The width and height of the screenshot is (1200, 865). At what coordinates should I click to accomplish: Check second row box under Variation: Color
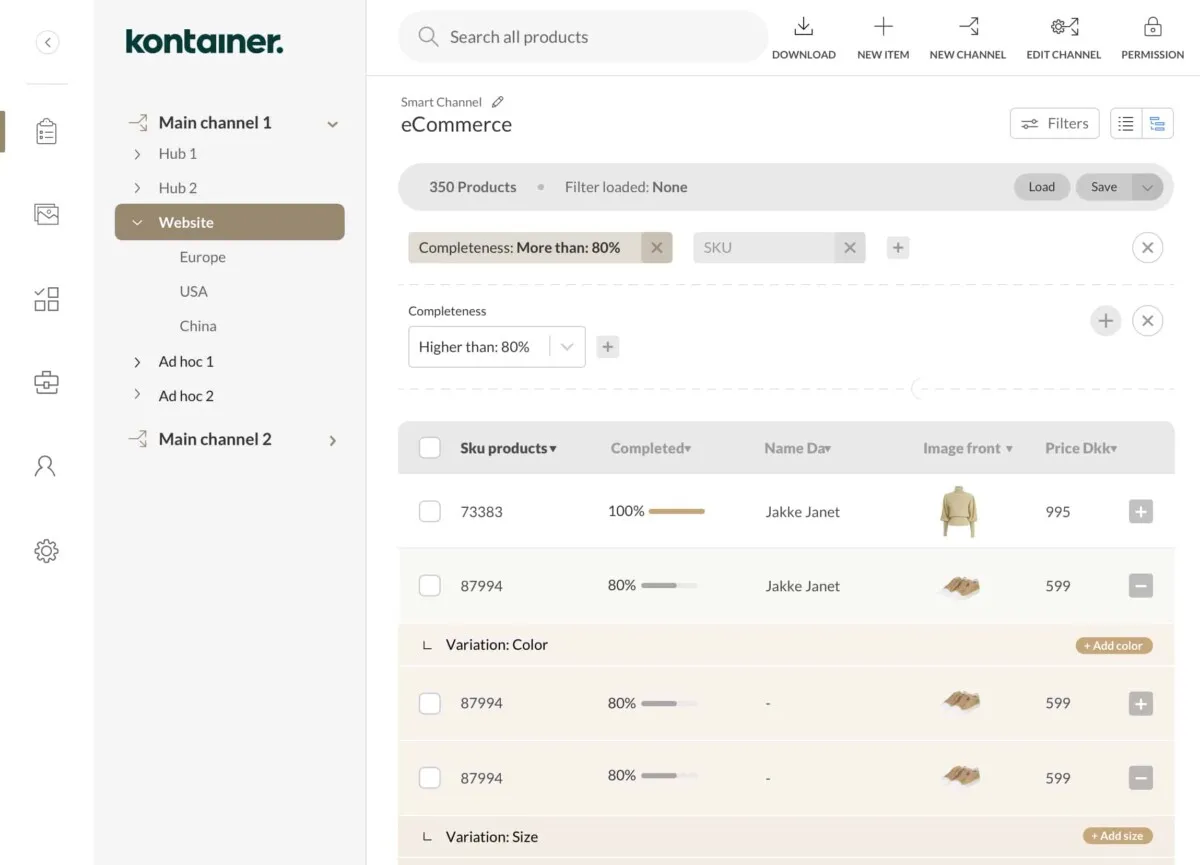click(x=430, y=778)
